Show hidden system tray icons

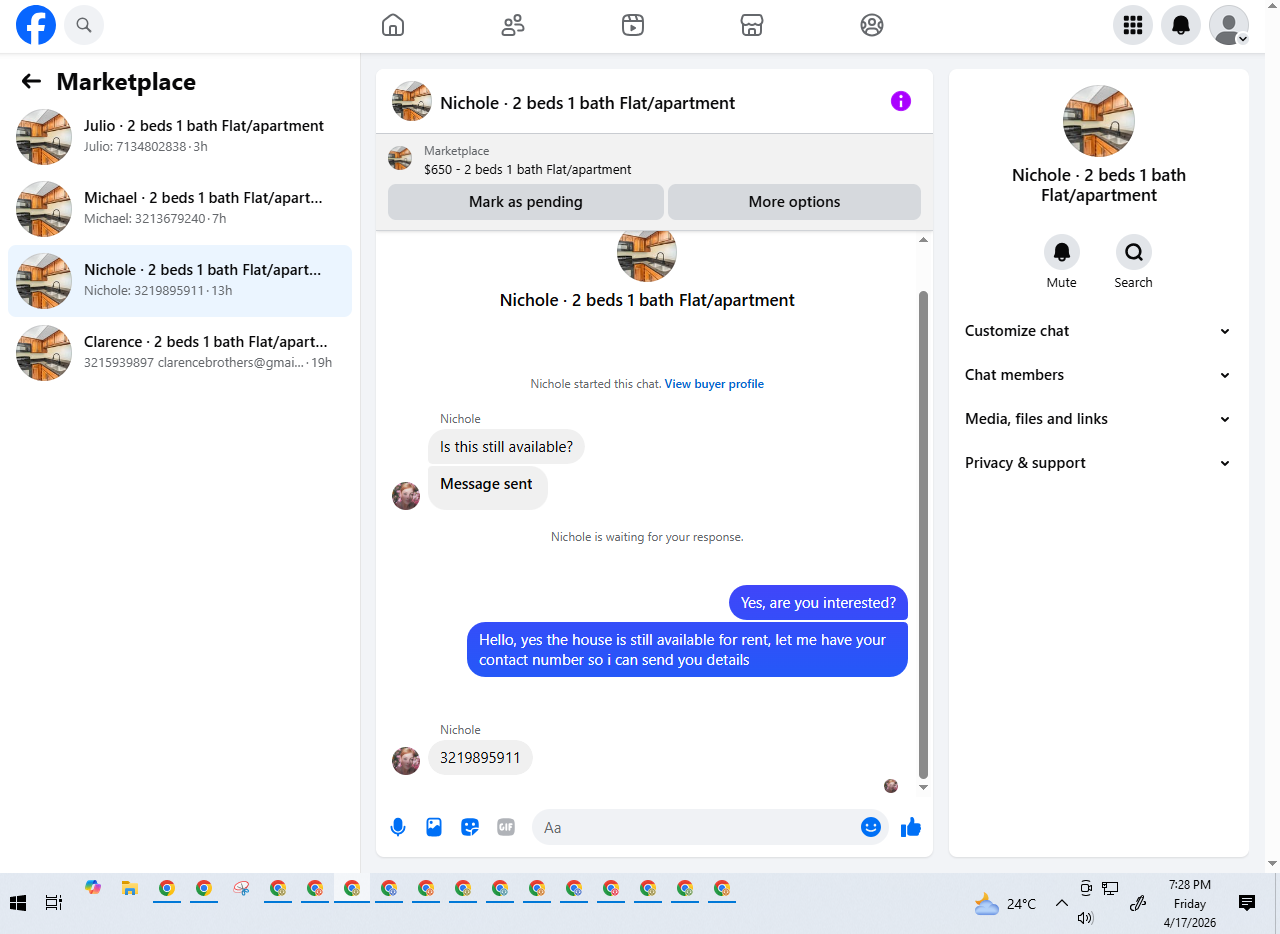point(1062,903)
